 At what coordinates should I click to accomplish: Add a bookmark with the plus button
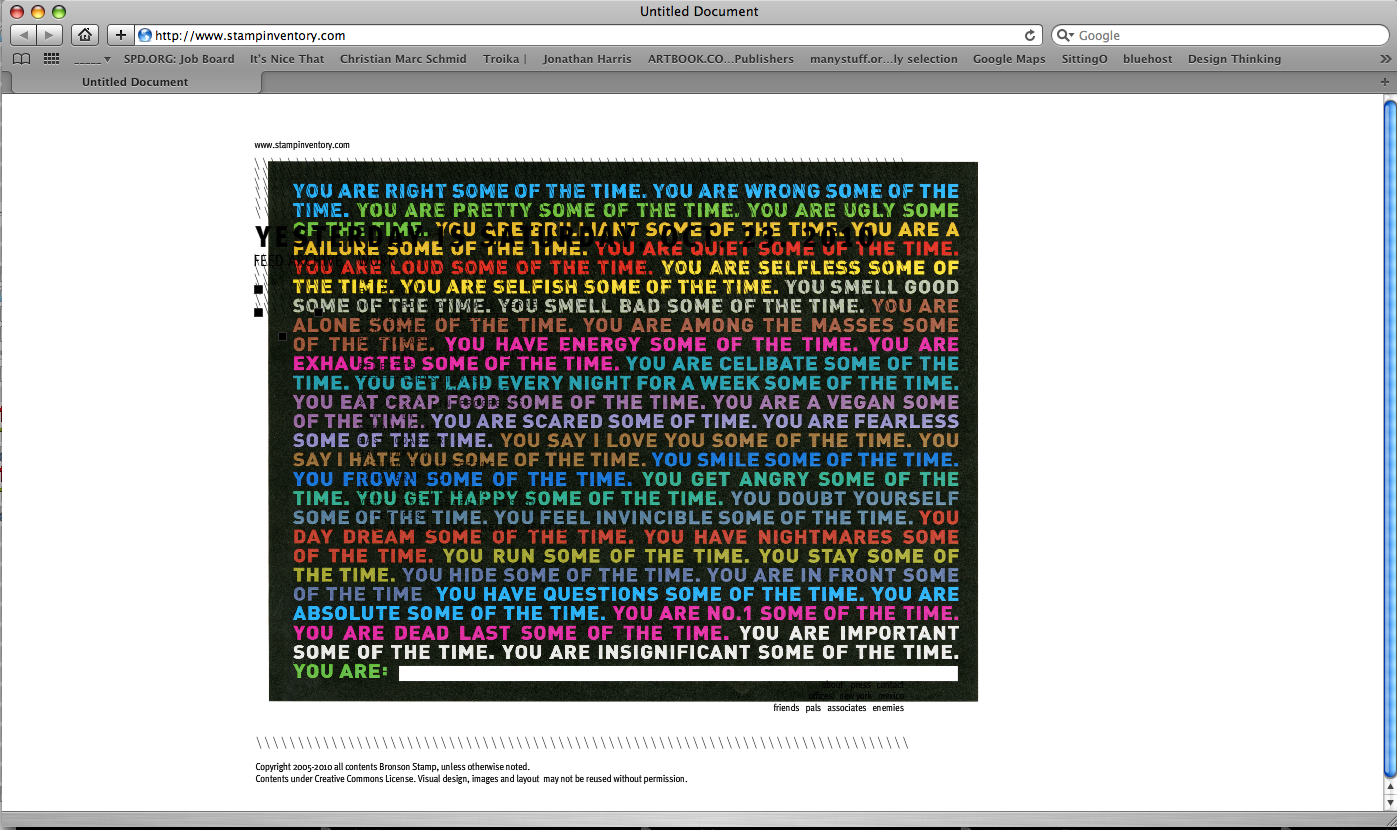click(121, 35)
